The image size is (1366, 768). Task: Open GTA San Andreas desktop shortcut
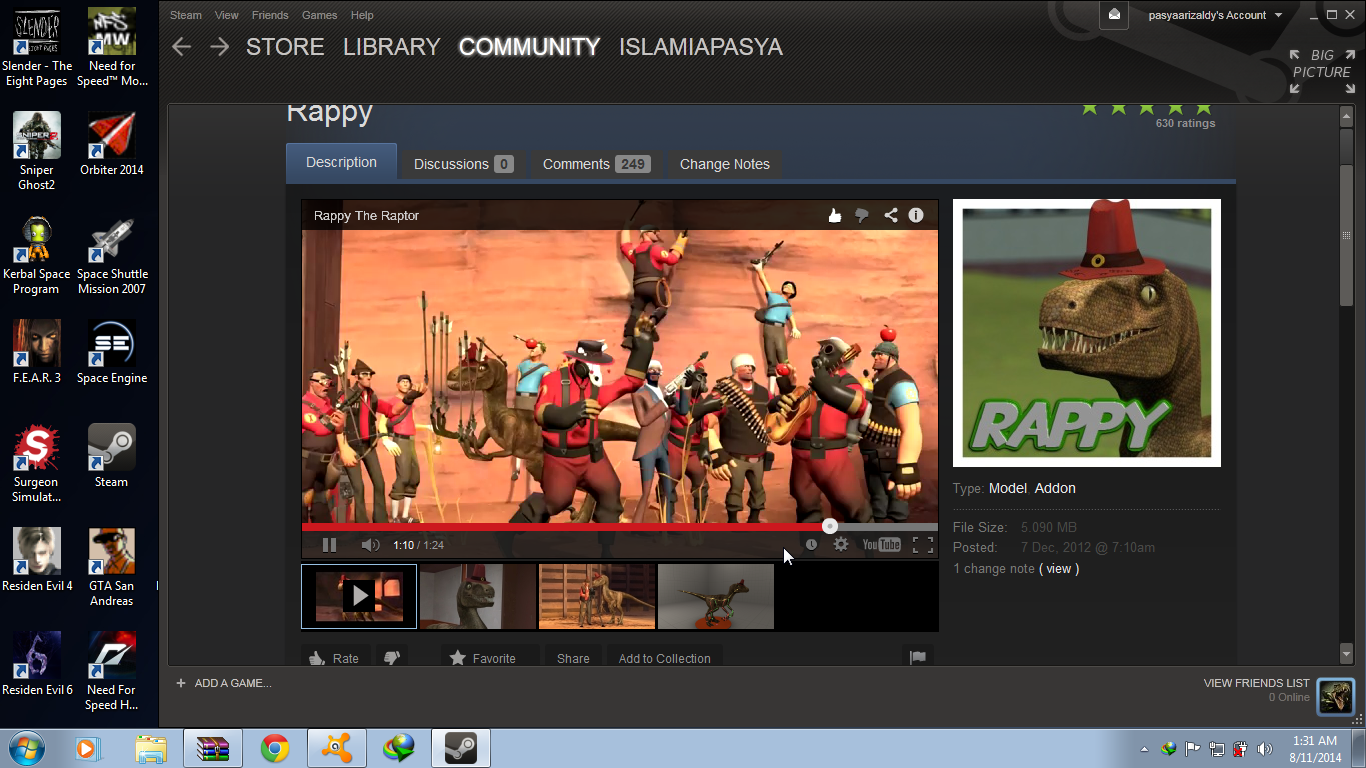pos(112,568)
